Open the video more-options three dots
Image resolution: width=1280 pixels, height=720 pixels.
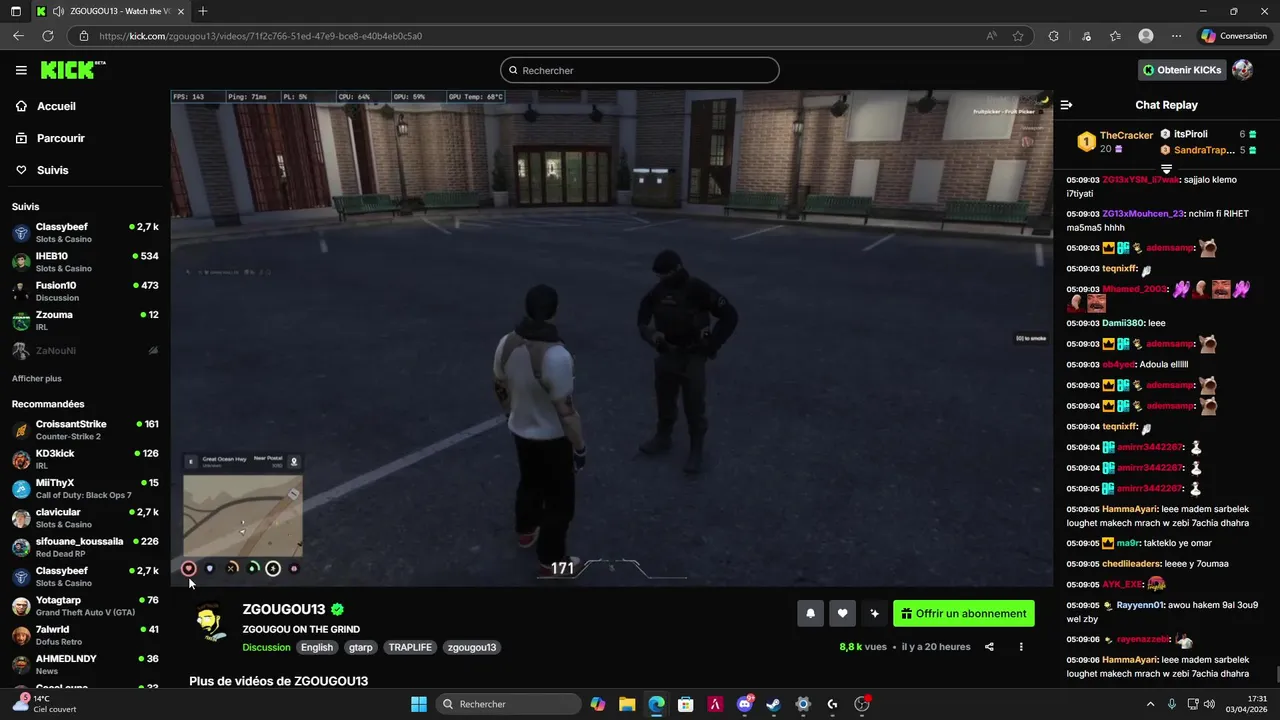pyautogui.click(x=1021, y=647)
